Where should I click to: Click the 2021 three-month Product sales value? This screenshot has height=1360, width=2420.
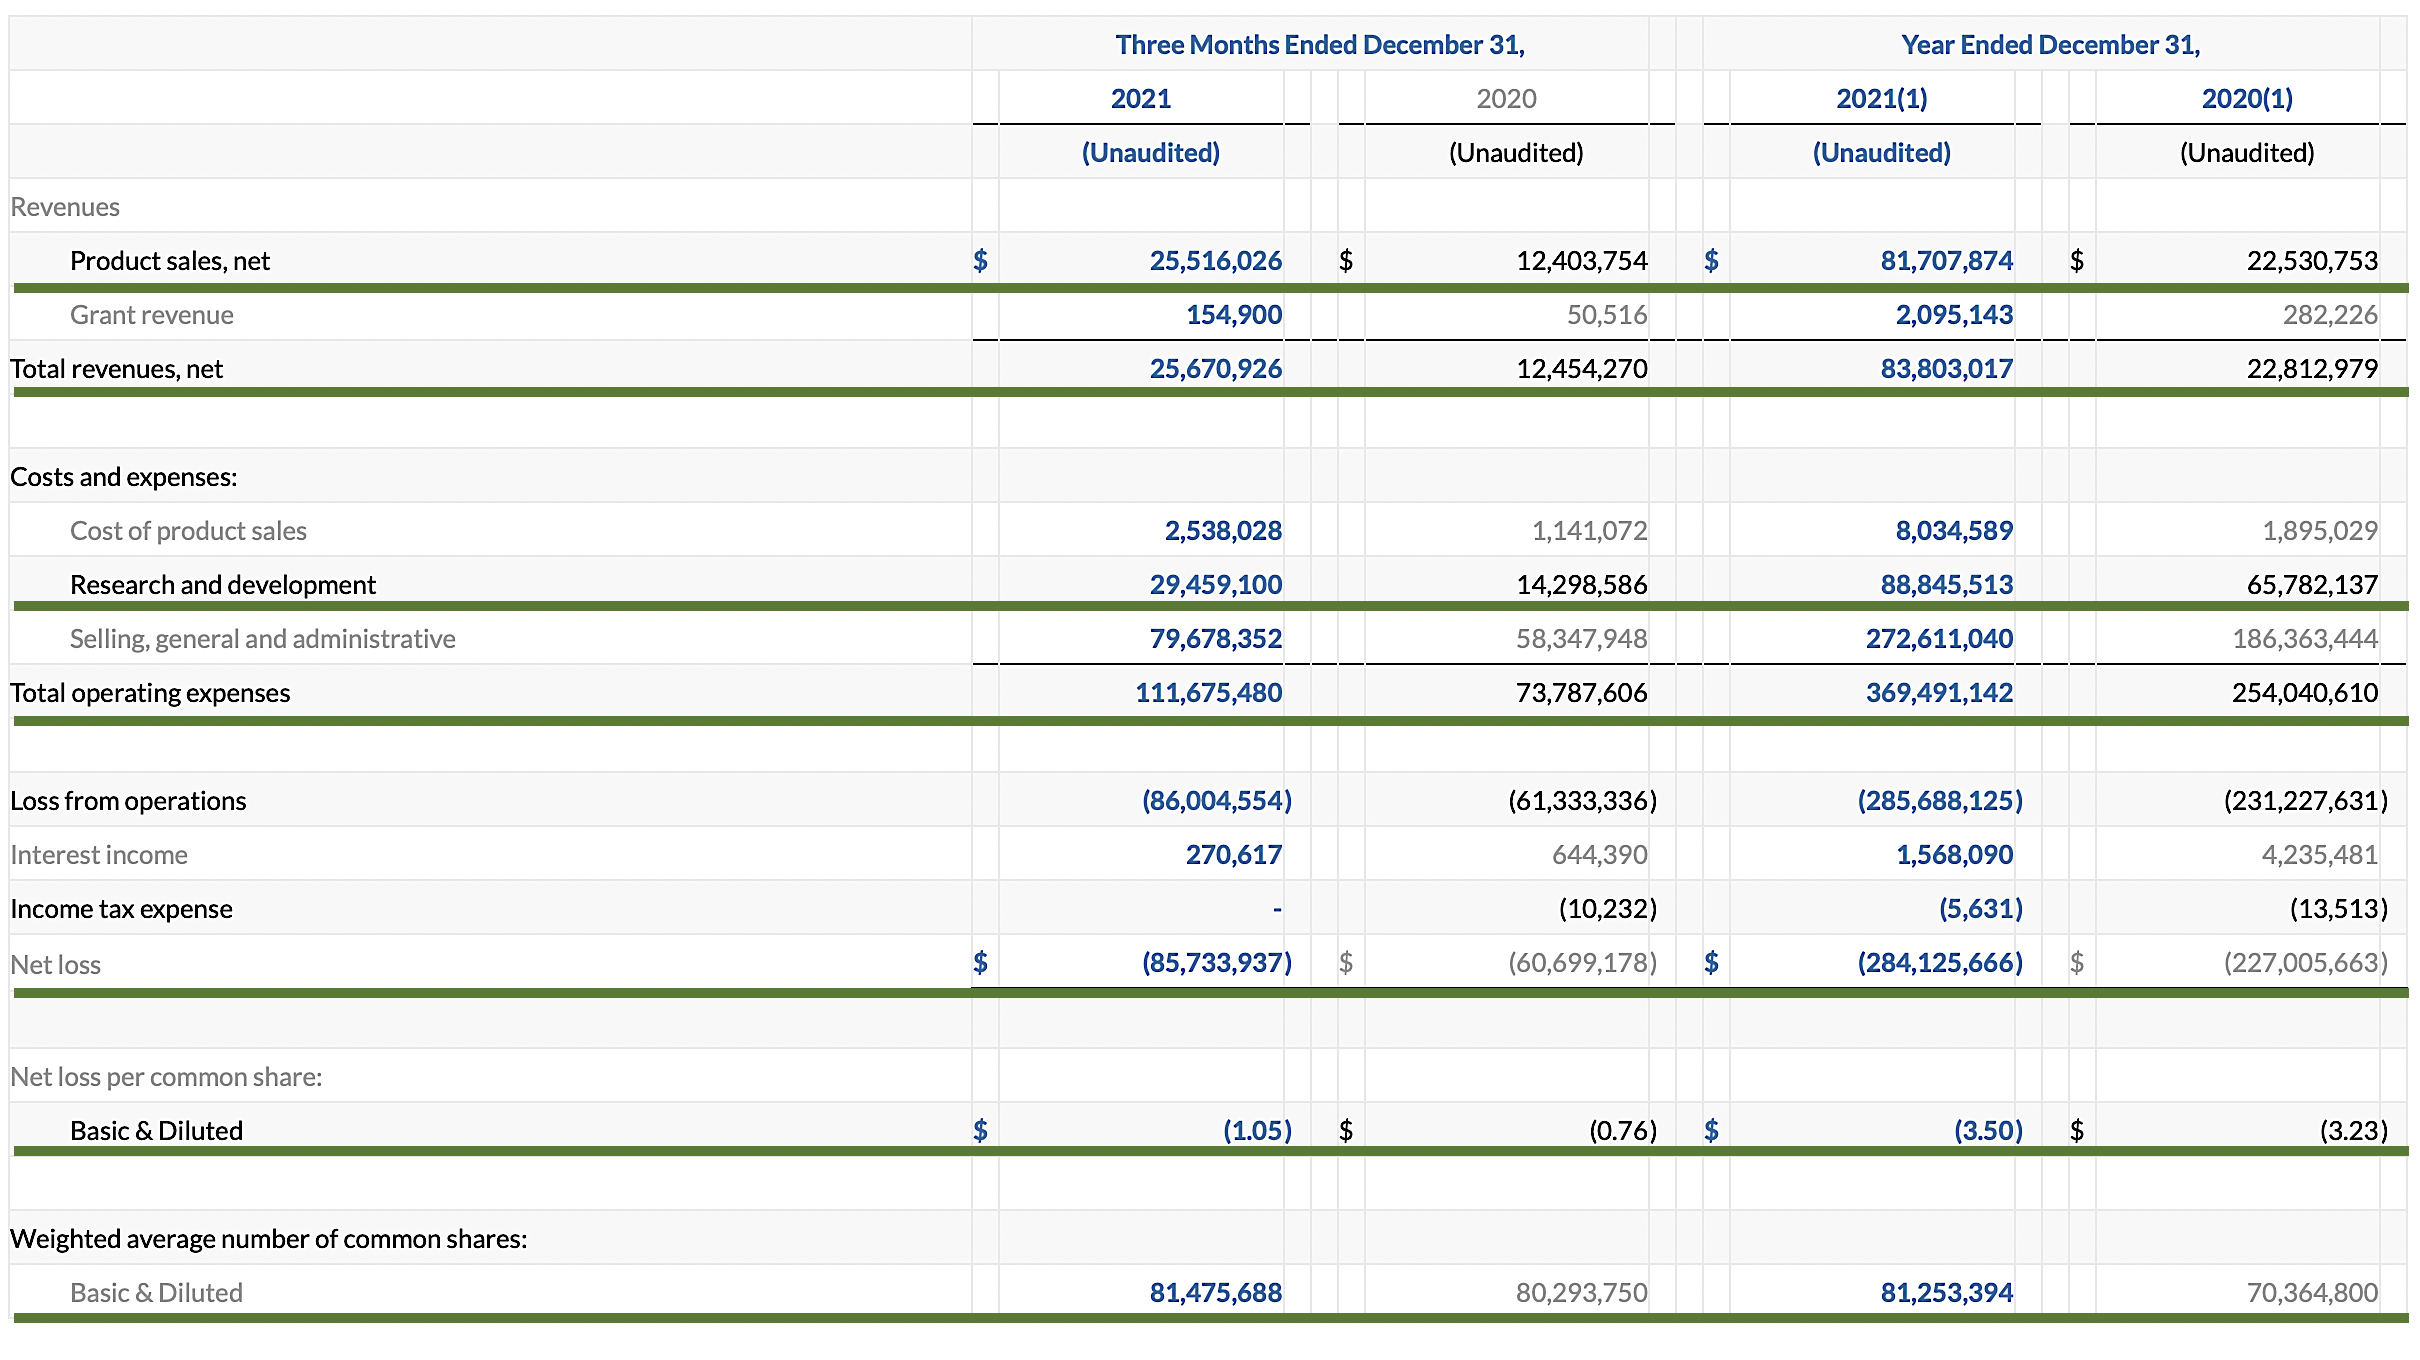[x=1215, y=261]
